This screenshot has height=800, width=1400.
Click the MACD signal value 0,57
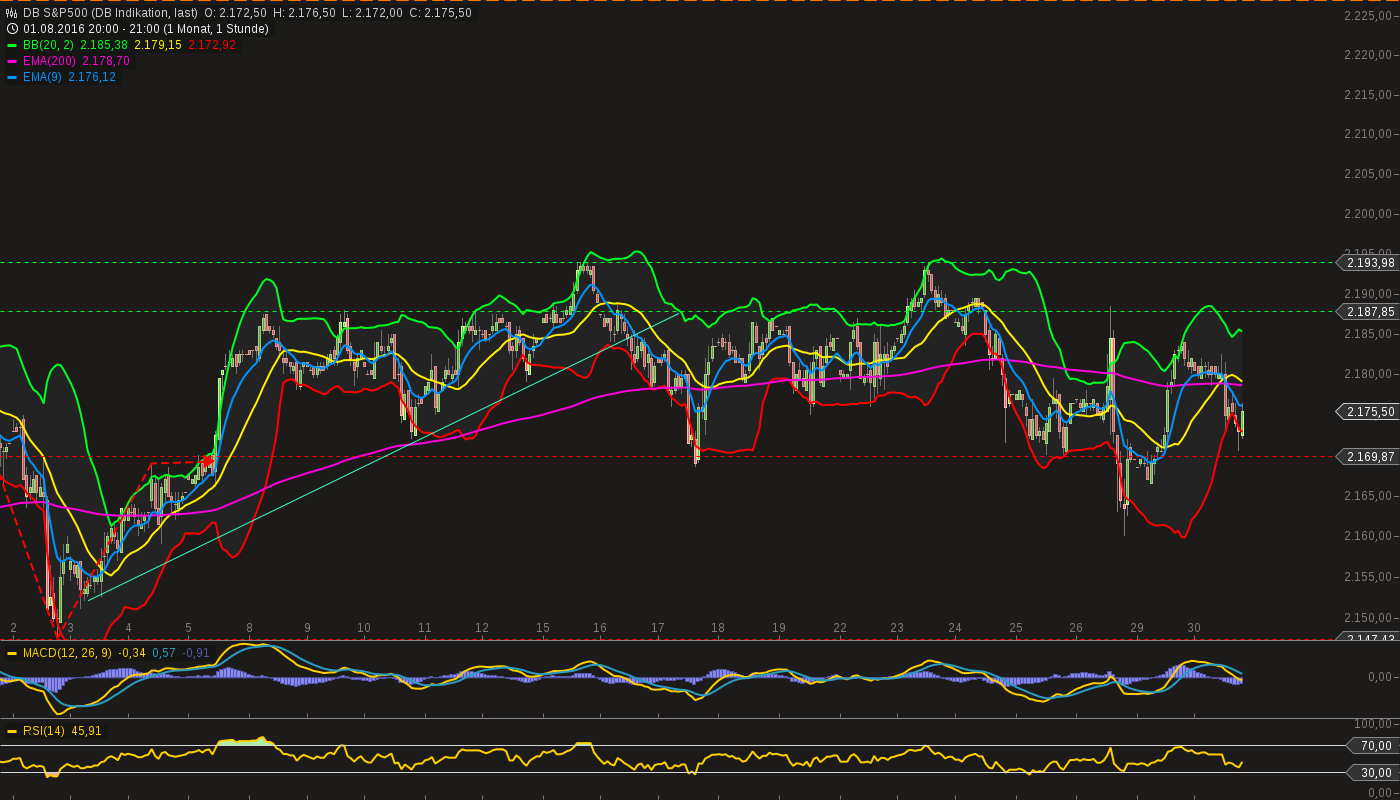pos(164,653)
